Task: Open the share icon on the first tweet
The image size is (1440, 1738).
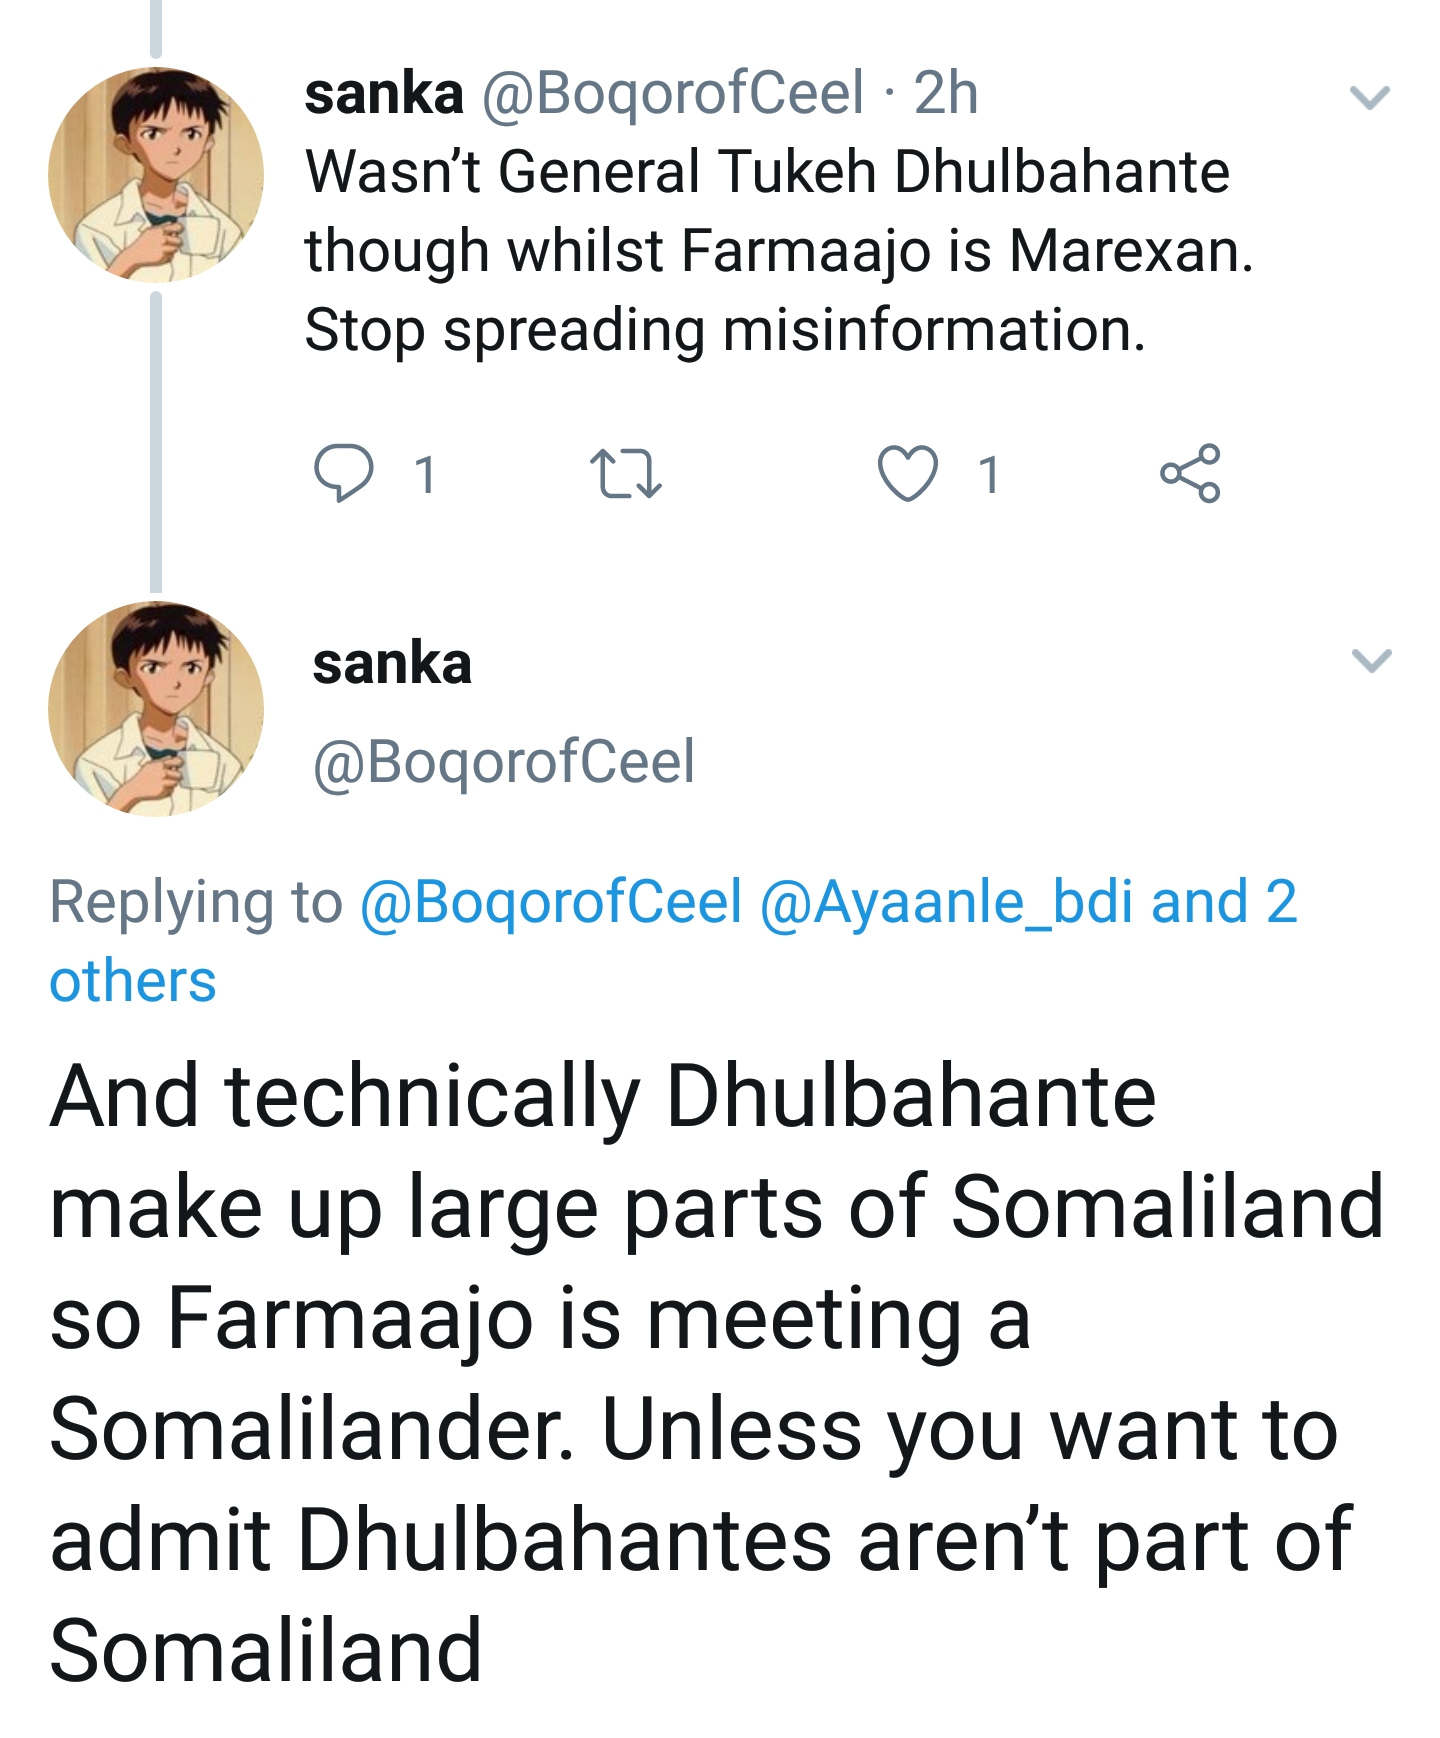Action: tap(1190, 473)
